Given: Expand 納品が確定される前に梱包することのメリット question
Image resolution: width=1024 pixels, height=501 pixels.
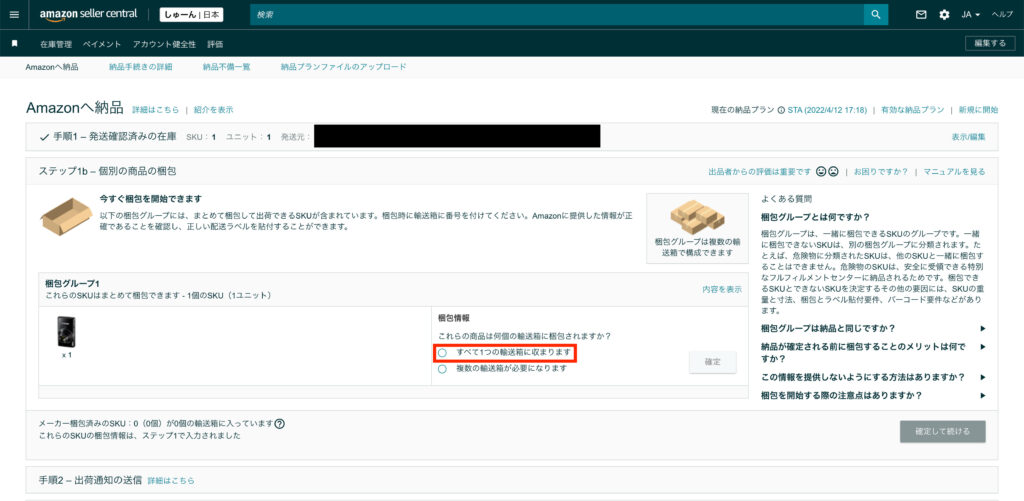Looking at the screenshot, I should (x=873, y=353).
